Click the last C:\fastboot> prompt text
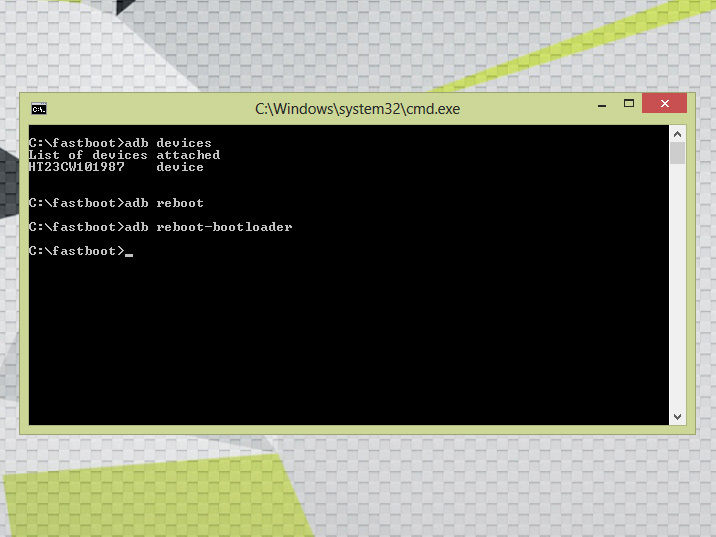Screen dimensions: 716x537 click(76, 251)
